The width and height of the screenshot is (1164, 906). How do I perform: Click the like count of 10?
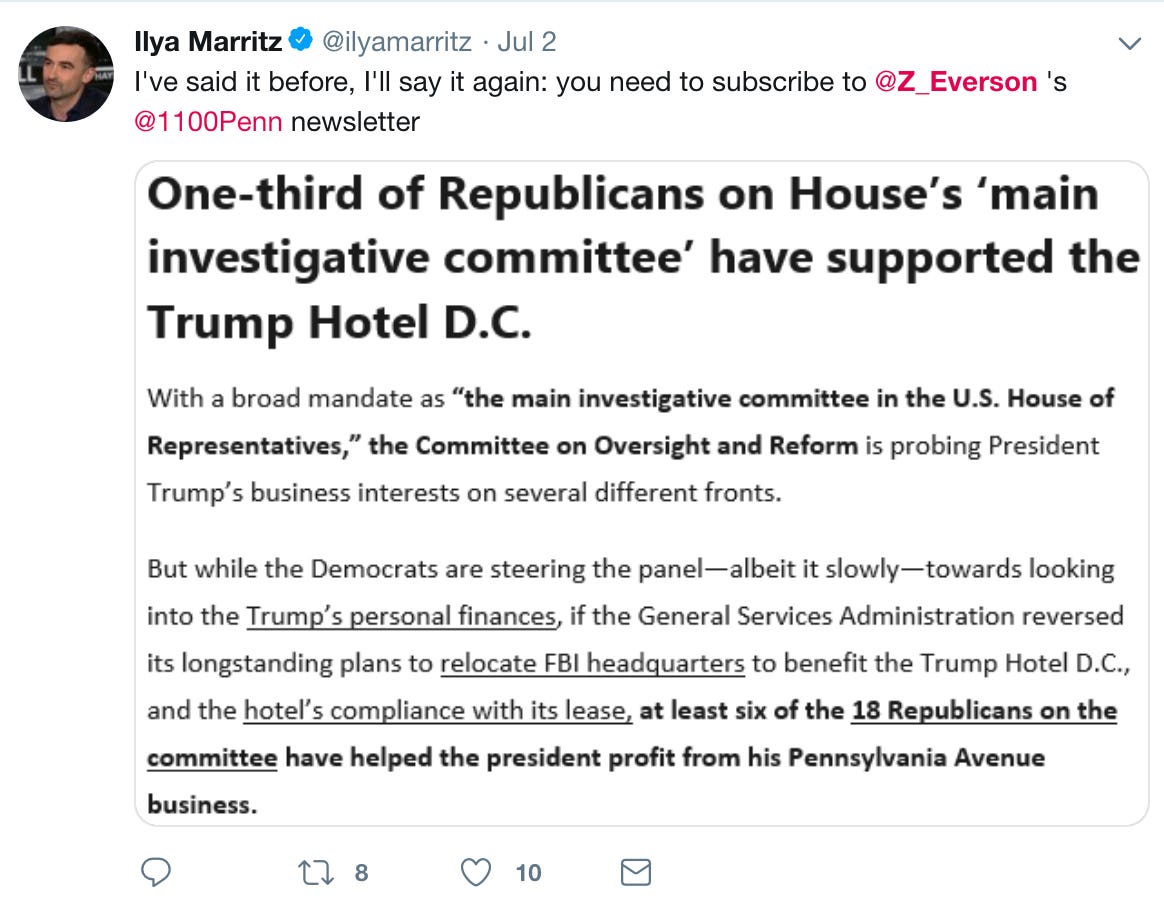point(528,873)
